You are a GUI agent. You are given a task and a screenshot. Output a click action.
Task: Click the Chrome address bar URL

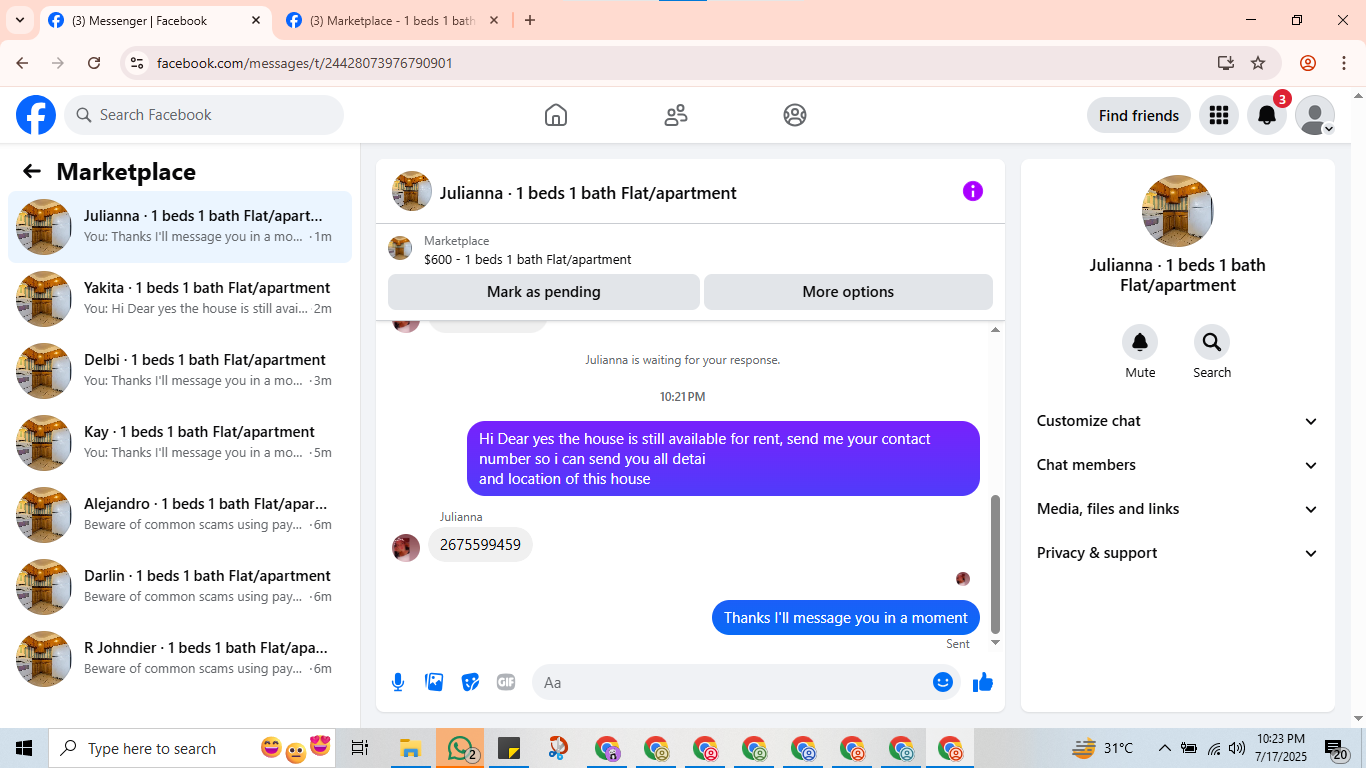click(305, 63)
